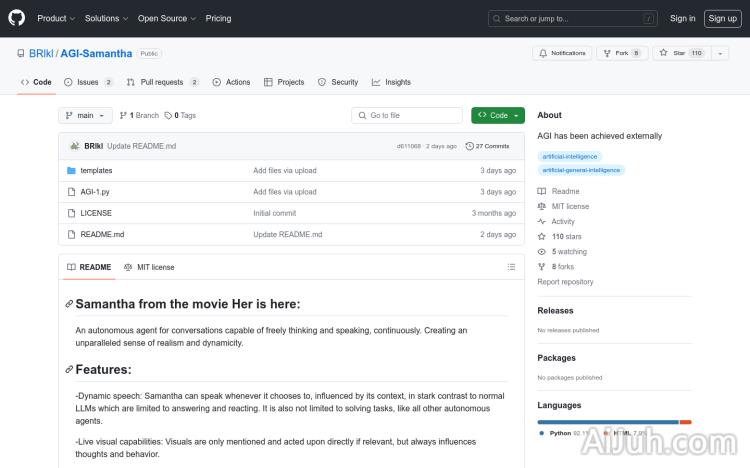Image resolution: width=750 pixels, height=468 pixels.
Task: Click the Notifications bell button
Action: [x=562, y=53]
